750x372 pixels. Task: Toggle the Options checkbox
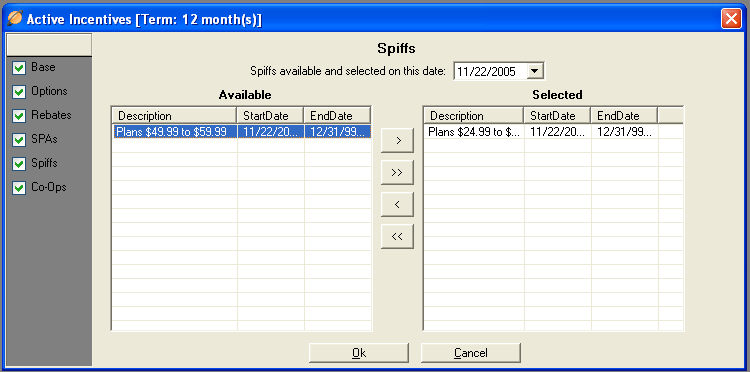(x=19, y=92)
